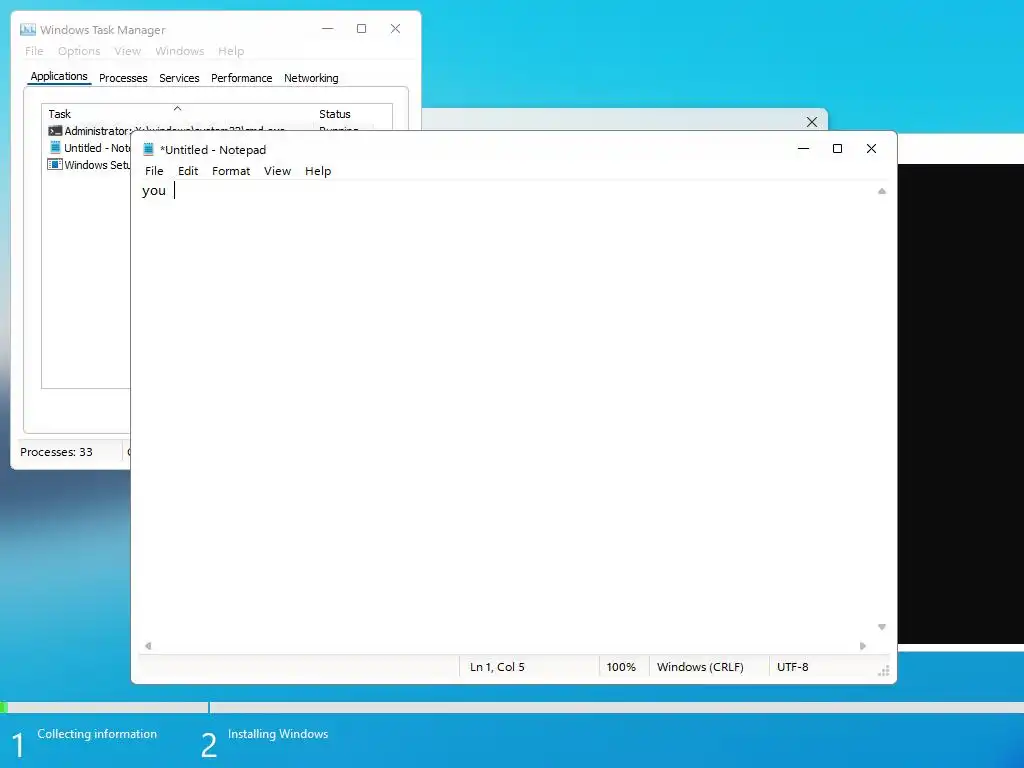Click the black command prompt window area
Screen dimensions: 1024x768
(x=961, y=404)
